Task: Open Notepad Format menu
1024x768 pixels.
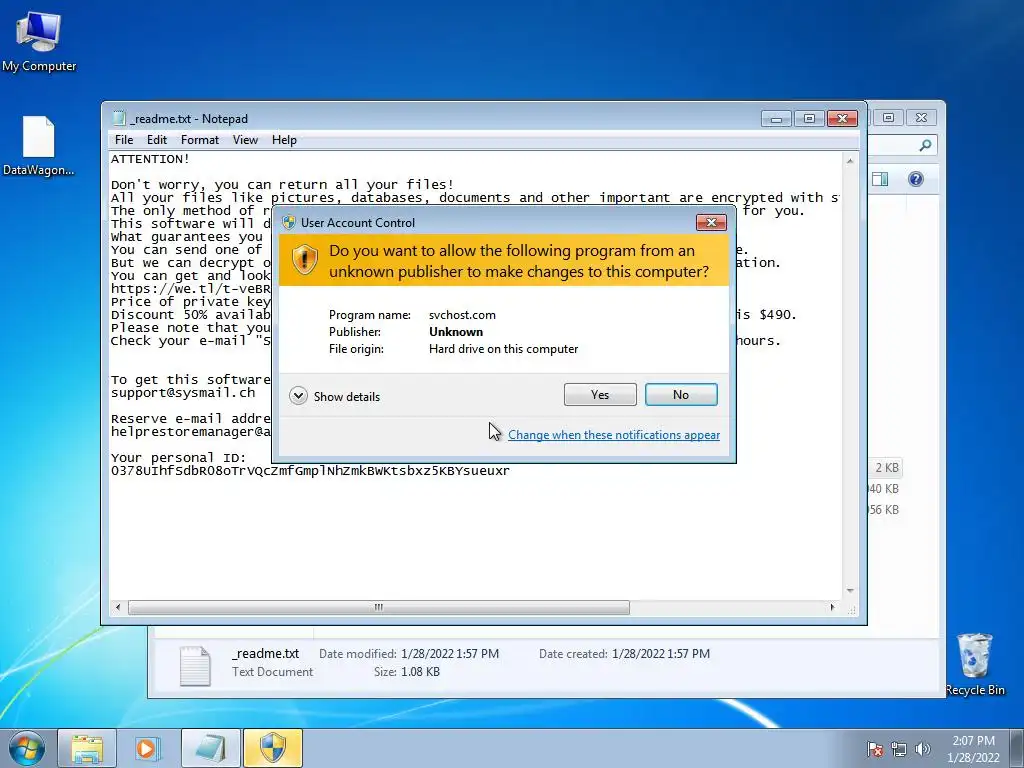Action: [199, 140]
